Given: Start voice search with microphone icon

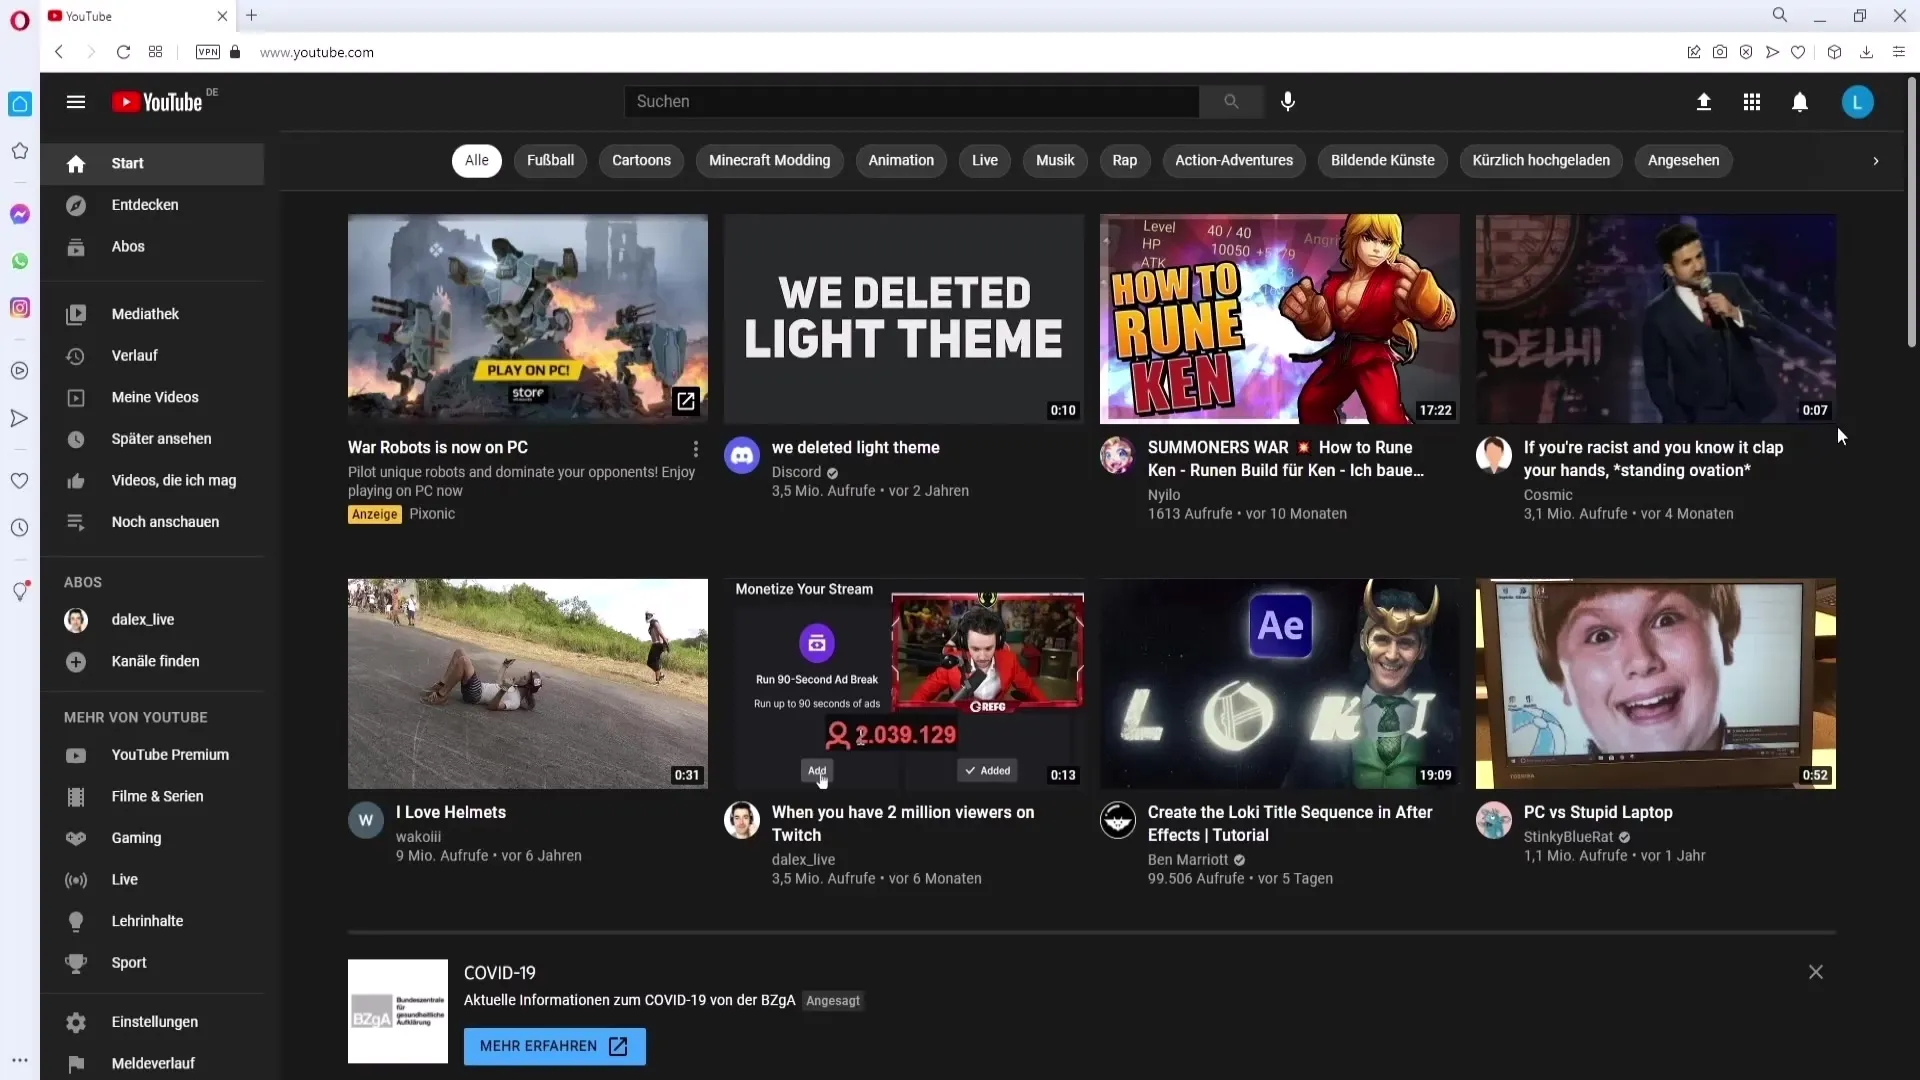Looking at the screenshot, I should pyautogui.click(x=1288, y=102).
